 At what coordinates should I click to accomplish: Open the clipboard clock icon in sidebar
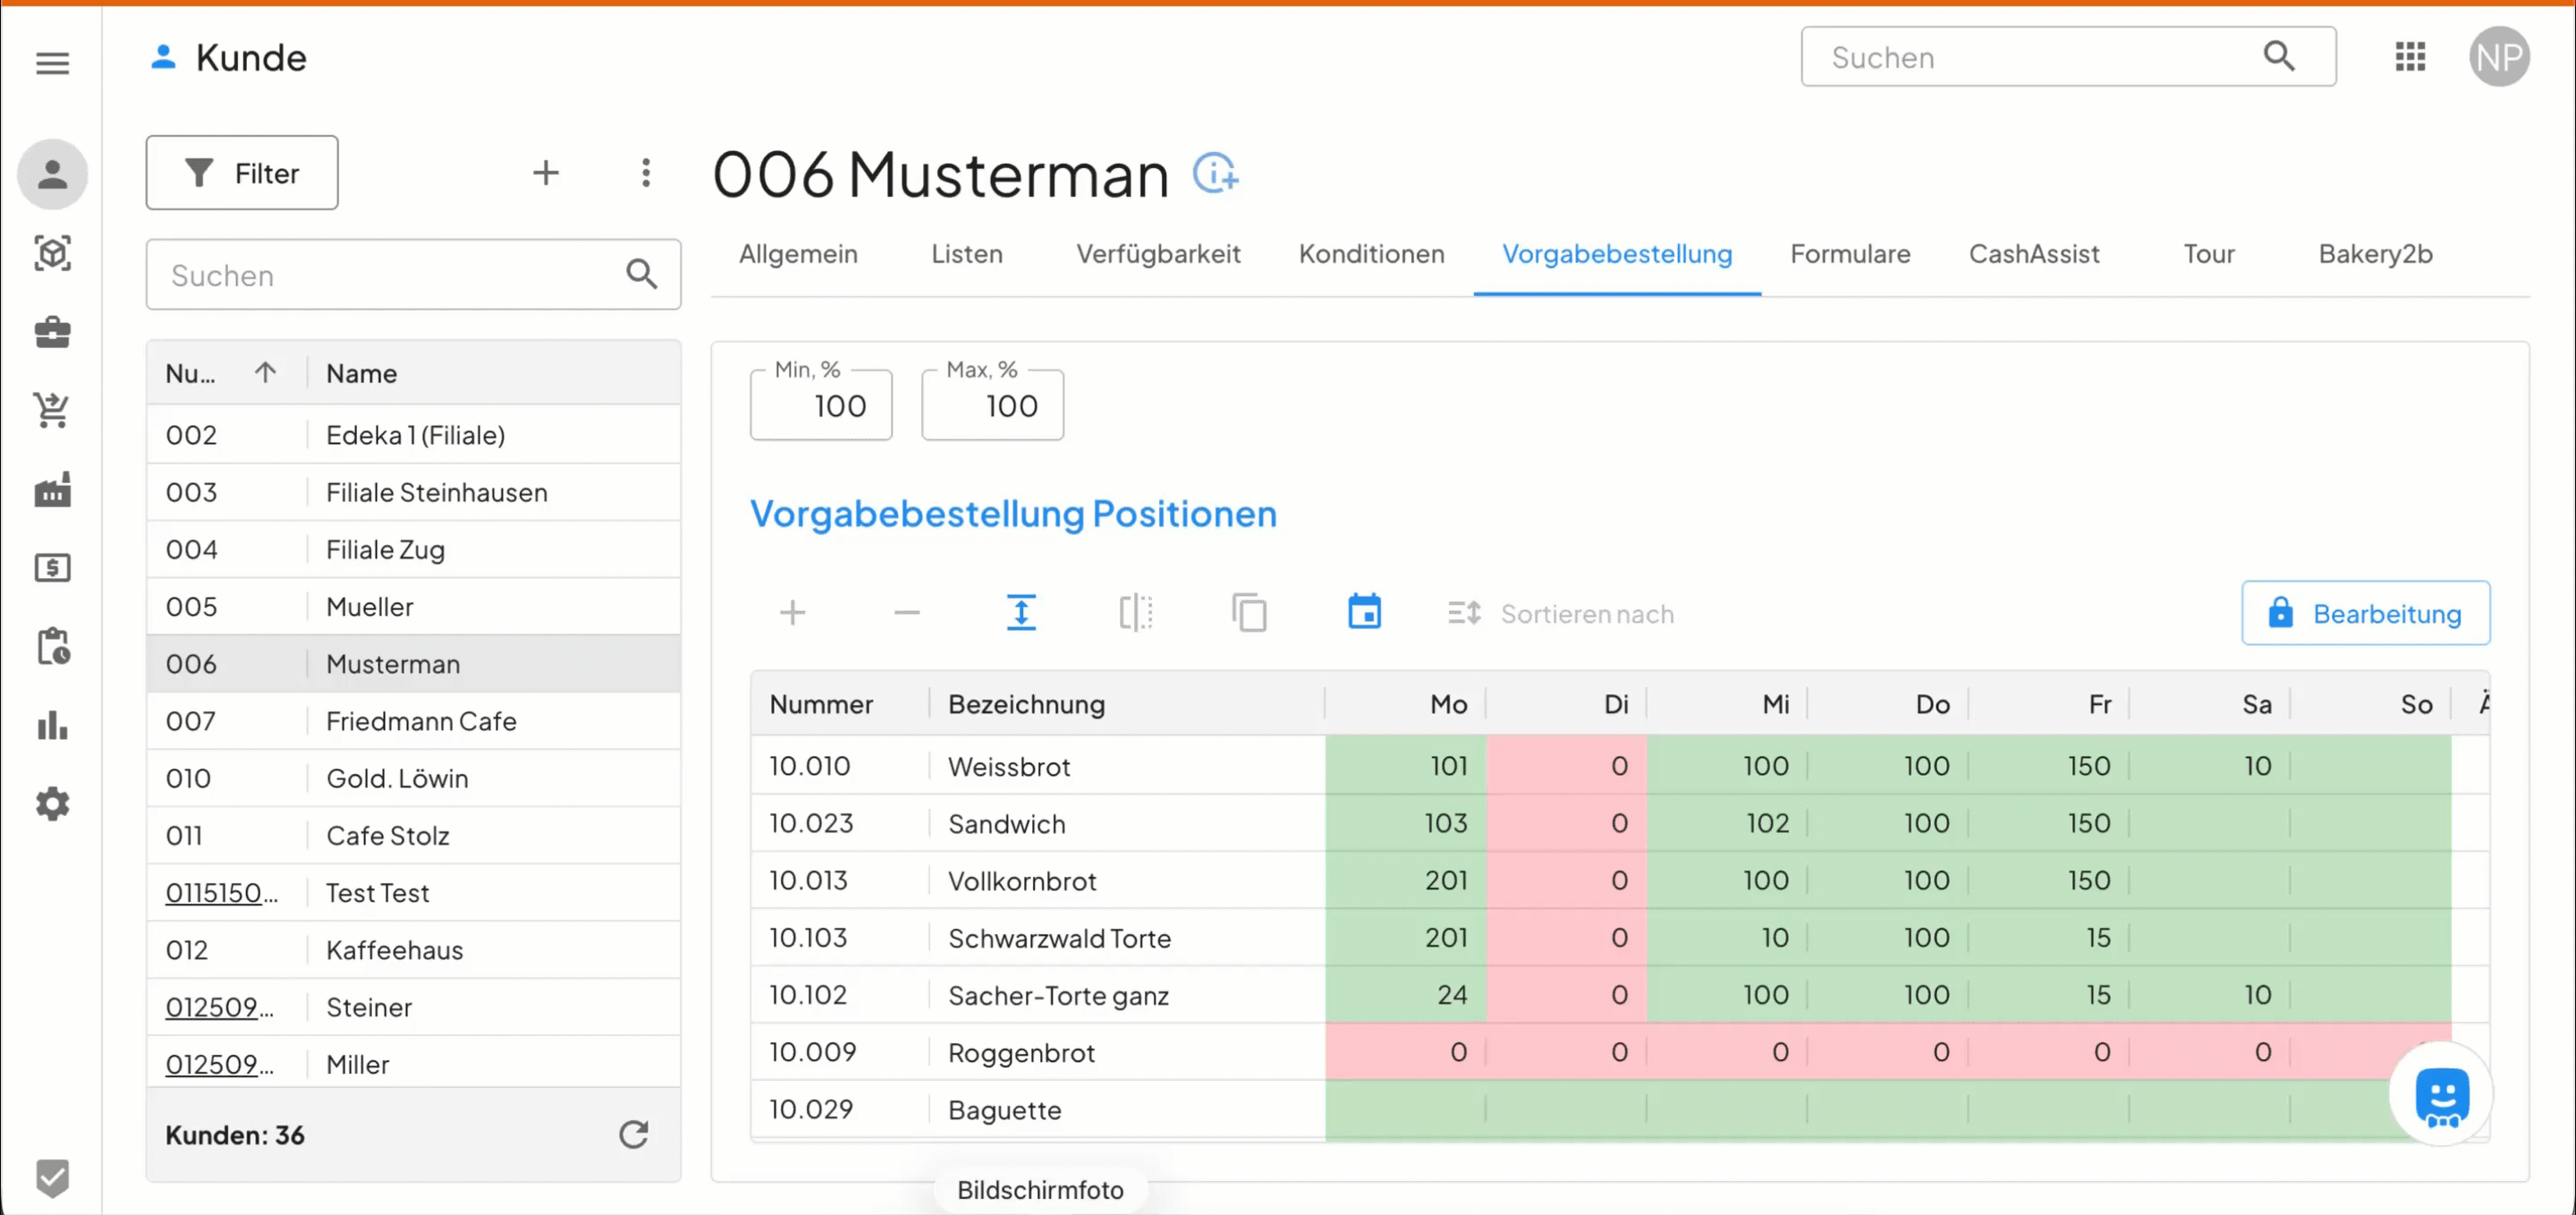tap(52, 646)
